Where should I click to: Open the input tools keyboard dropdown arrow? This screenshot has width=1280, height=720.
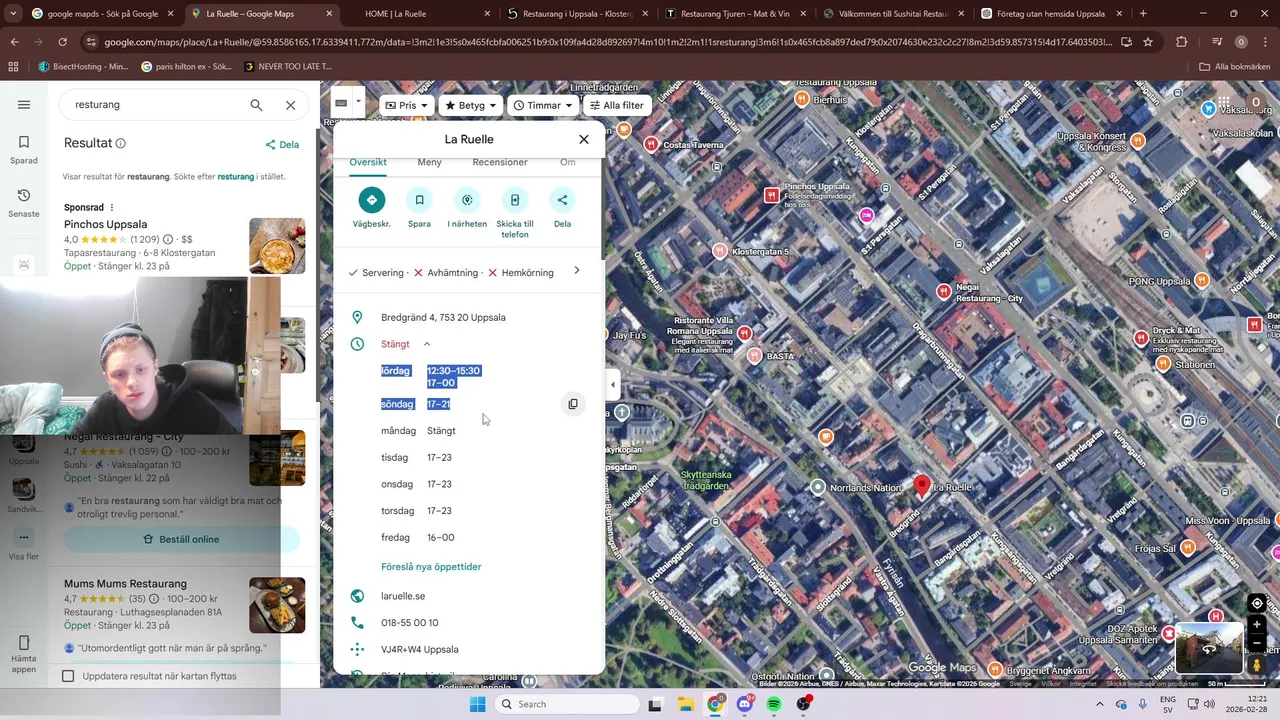[x=358, y=101]
